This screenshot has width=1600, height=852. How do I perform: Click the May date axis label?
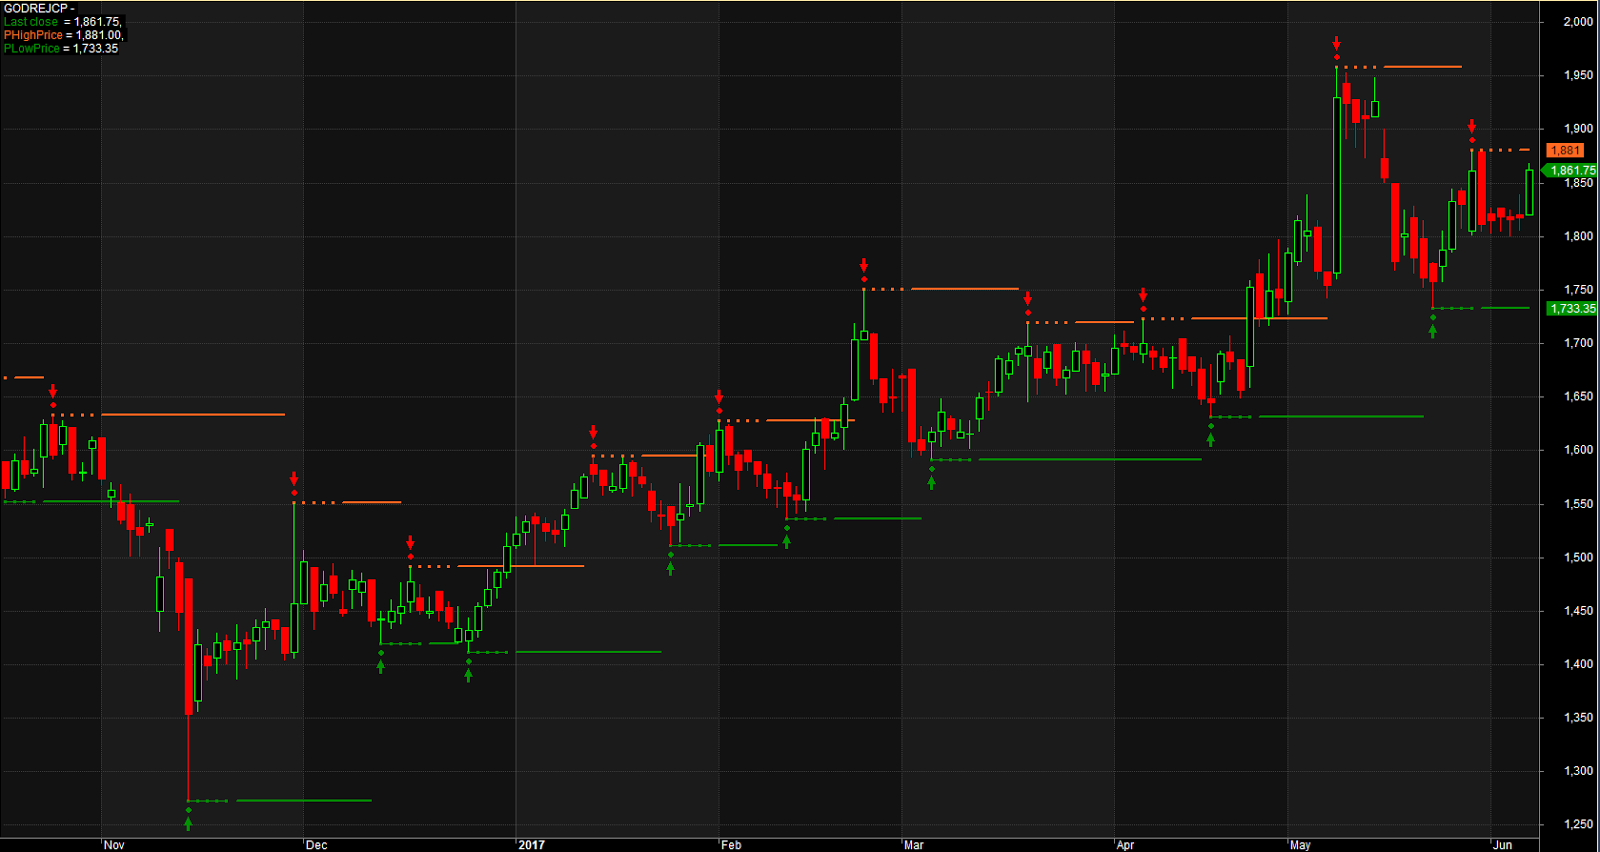1300,845
